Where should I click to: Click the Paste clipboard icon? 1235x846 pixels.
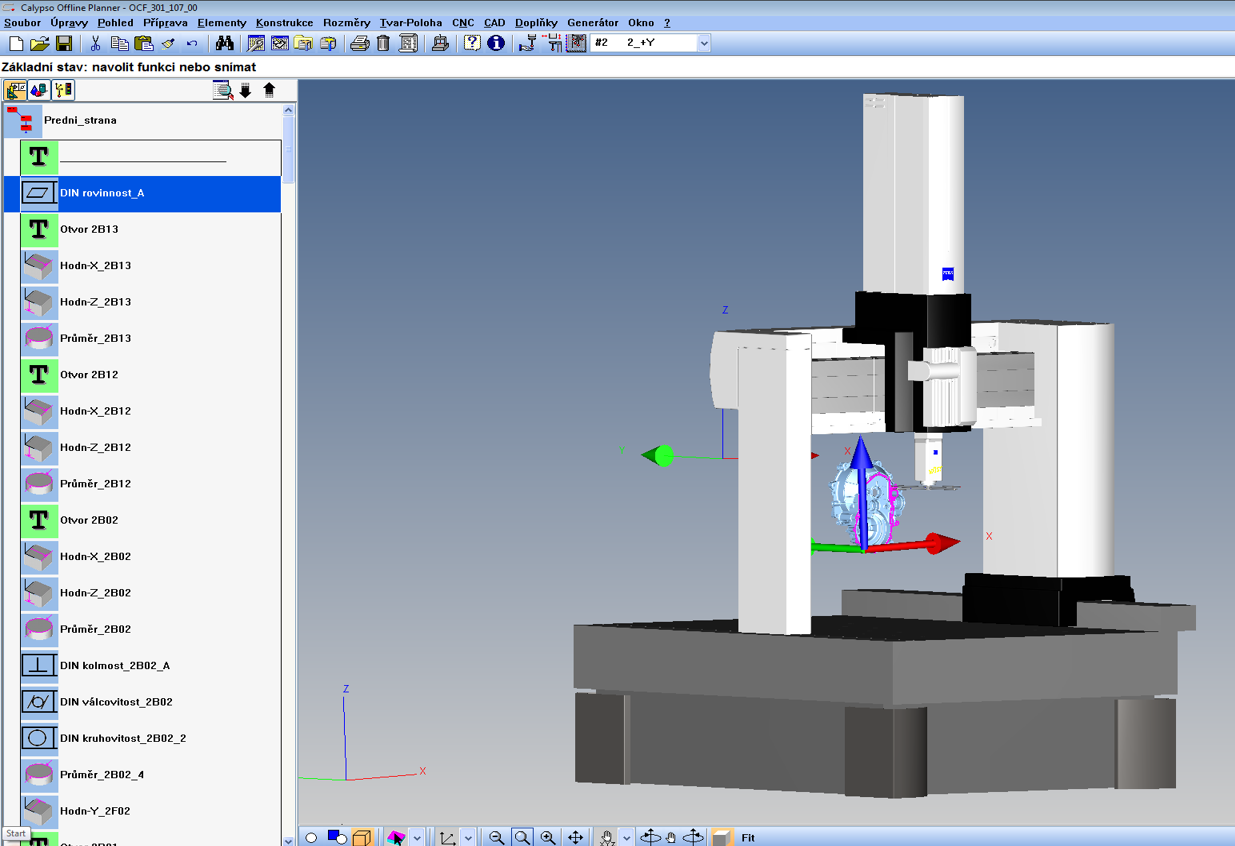(x=143, y=43)
